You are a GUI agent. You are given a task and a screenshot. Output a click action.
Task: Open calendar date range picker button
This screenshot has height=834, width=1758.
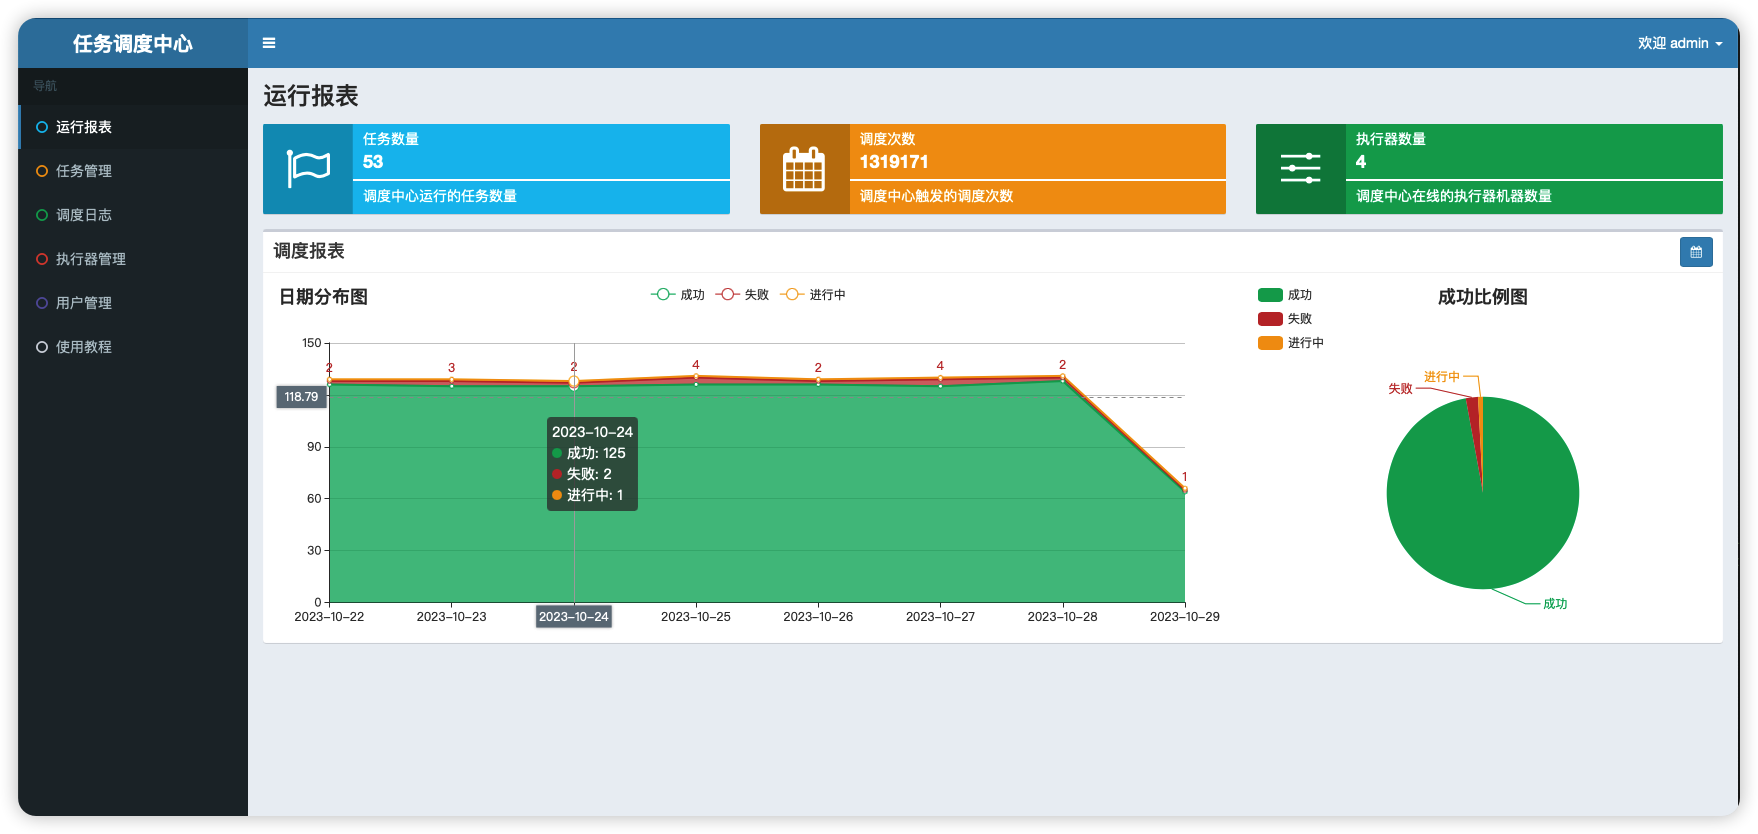[x=1696, y=252]
